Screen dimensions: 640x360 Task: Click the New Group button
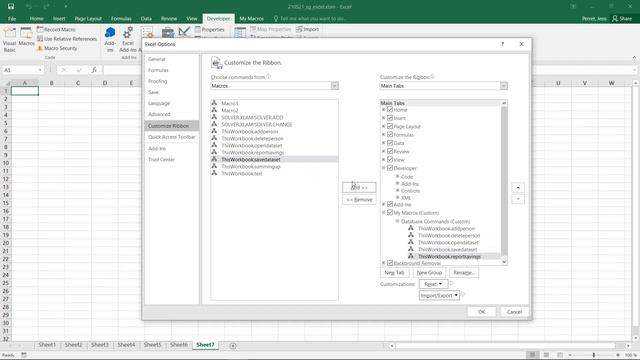point(429,273)
